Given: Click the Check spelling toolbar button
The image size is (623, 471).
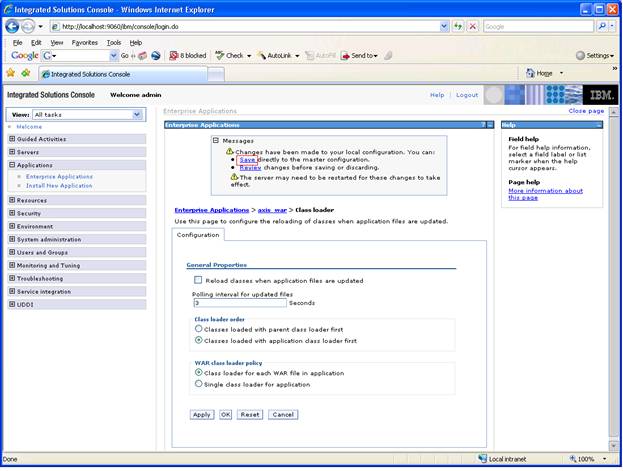Looking at the screenshot, I should pyautogui.click(x=230, y=56).
